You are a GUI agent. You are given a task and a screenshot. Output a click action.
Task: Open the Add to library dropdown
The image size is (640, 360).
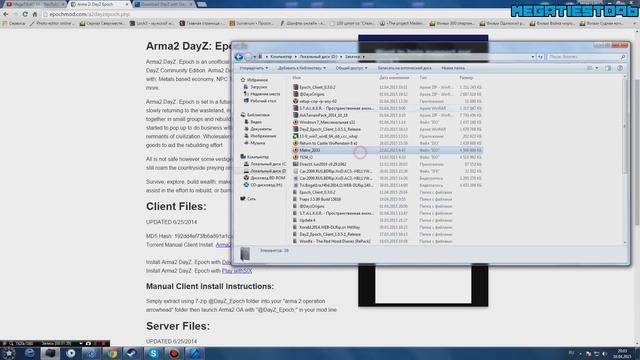click(x=302, y=68)
